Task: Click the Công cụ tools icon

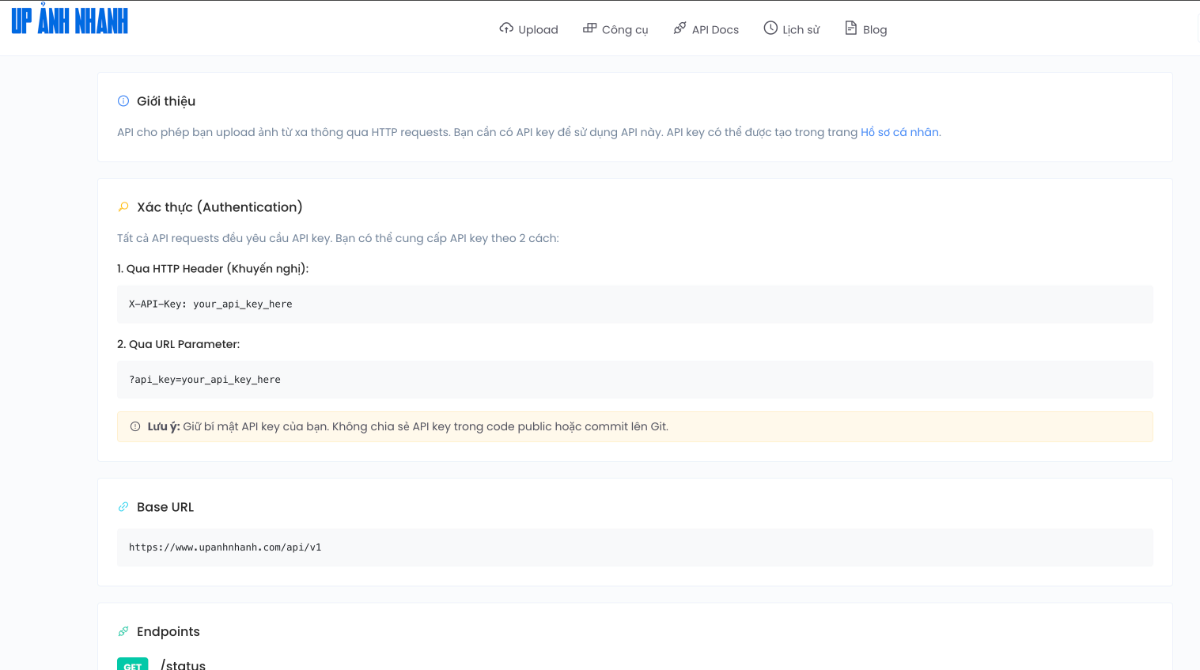Action: [590, 28]
